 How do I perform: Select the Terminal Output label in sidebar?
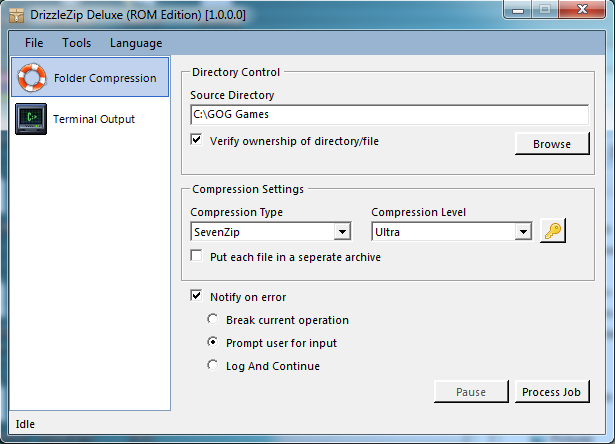coord(94,119)
